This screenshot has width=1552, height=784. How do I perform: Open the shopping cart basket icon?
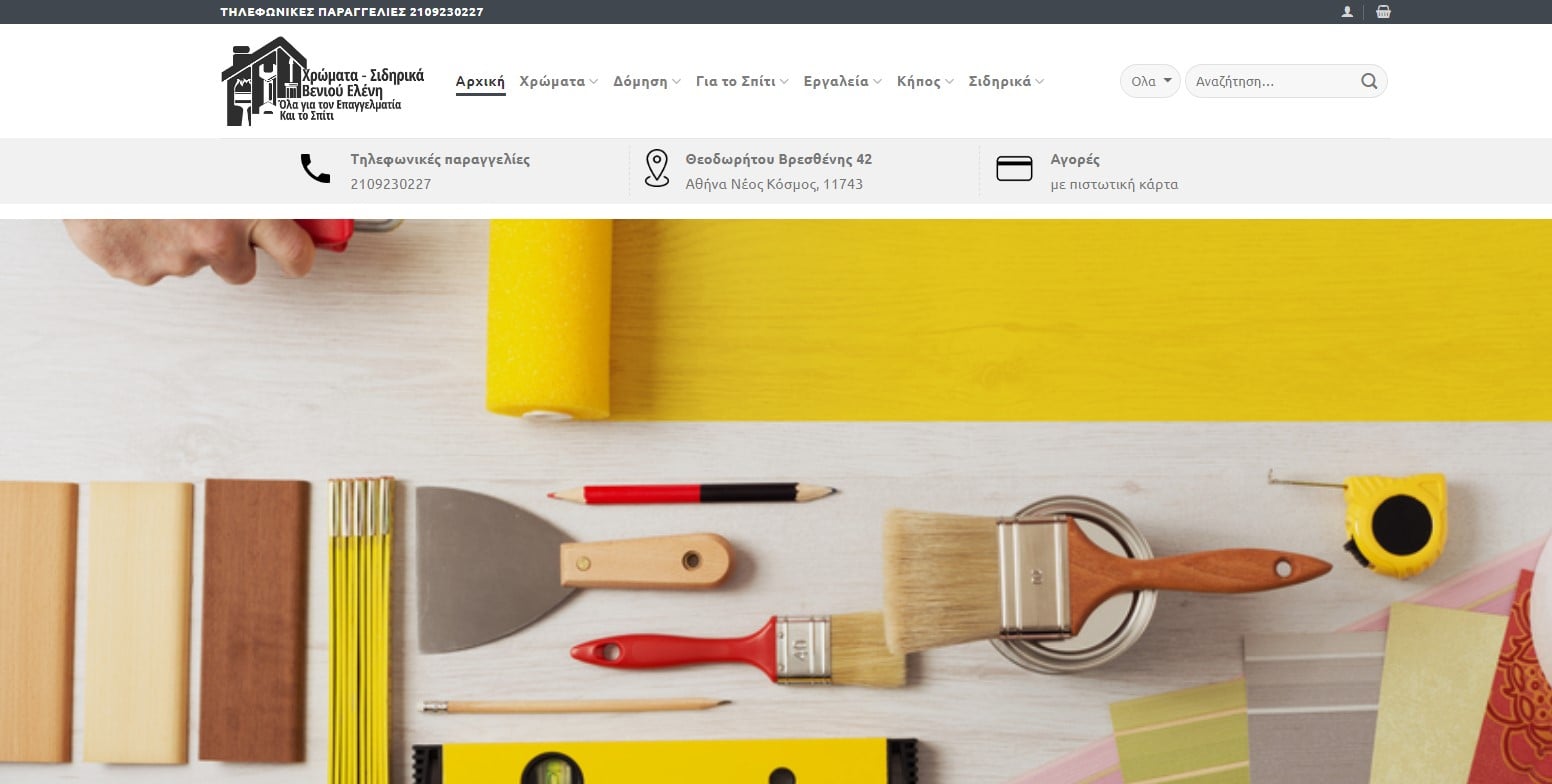[x=1383, y=12]
